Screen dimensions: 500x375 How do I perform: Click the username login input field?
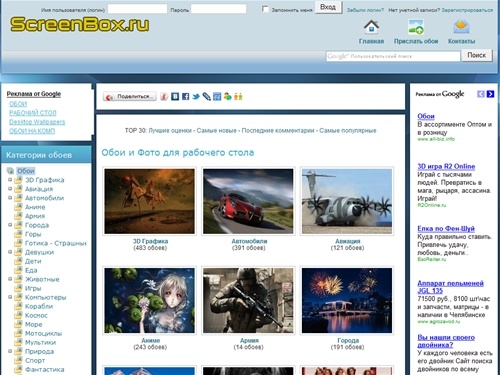pos(137,9)
